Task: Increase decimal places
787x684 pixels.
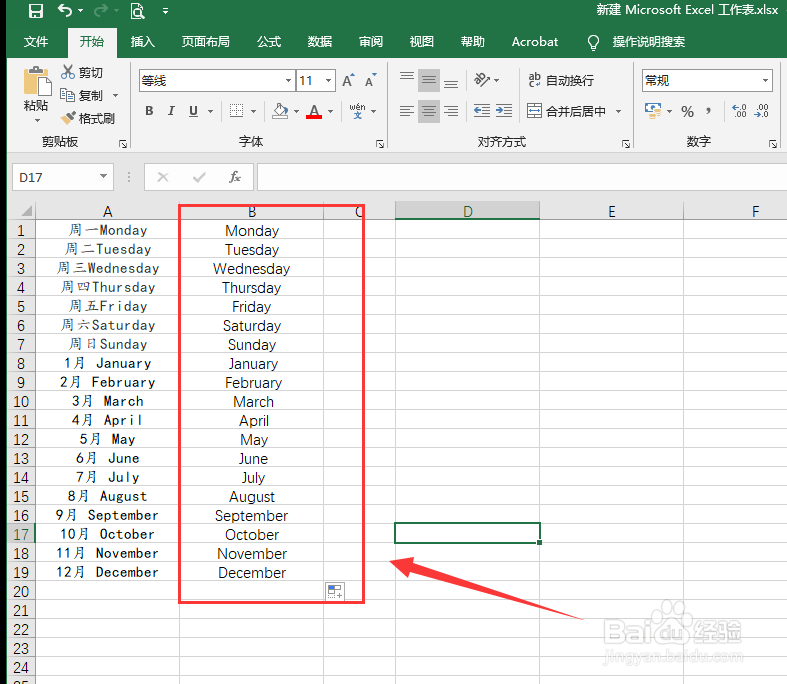Action: click(739, 111)
